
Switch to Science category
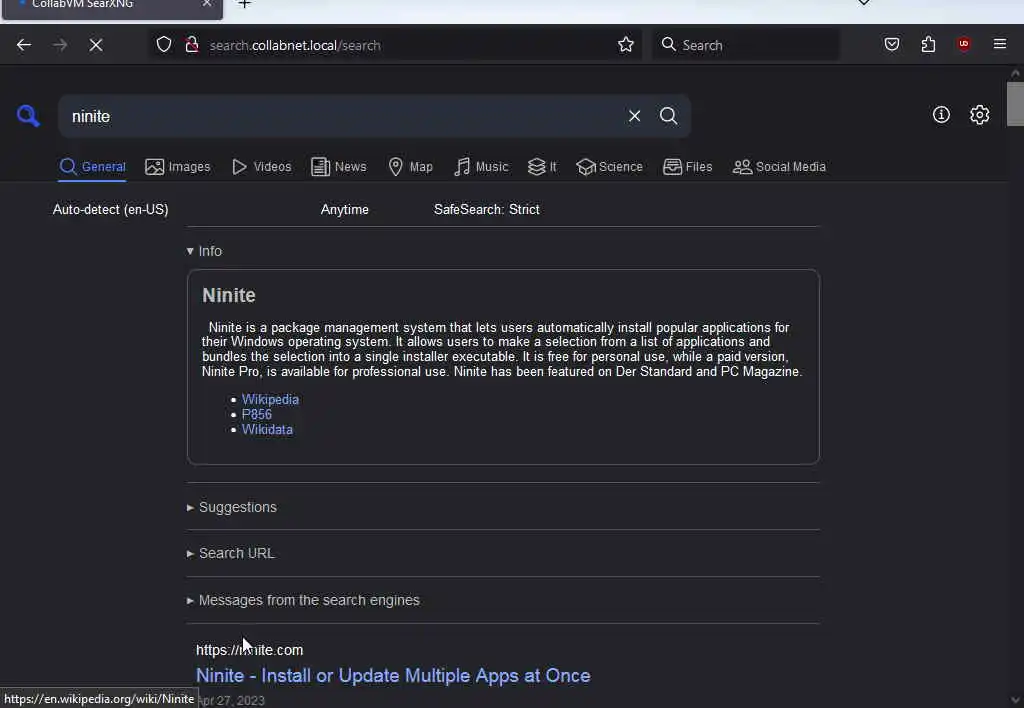[609, 167]
